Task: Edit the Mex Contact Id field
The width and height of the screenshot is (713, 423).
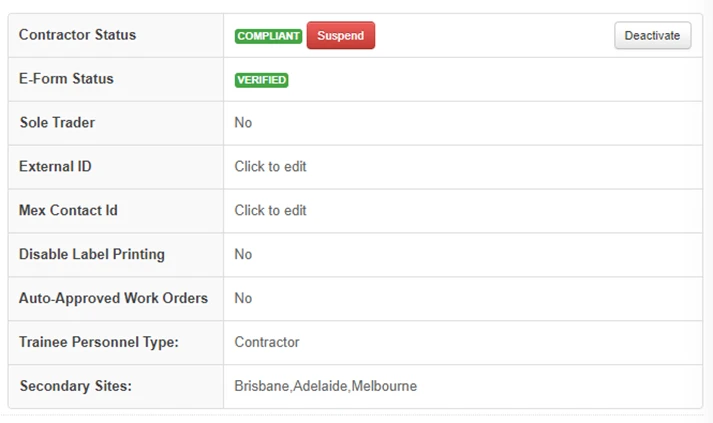Action: point(270,210)
